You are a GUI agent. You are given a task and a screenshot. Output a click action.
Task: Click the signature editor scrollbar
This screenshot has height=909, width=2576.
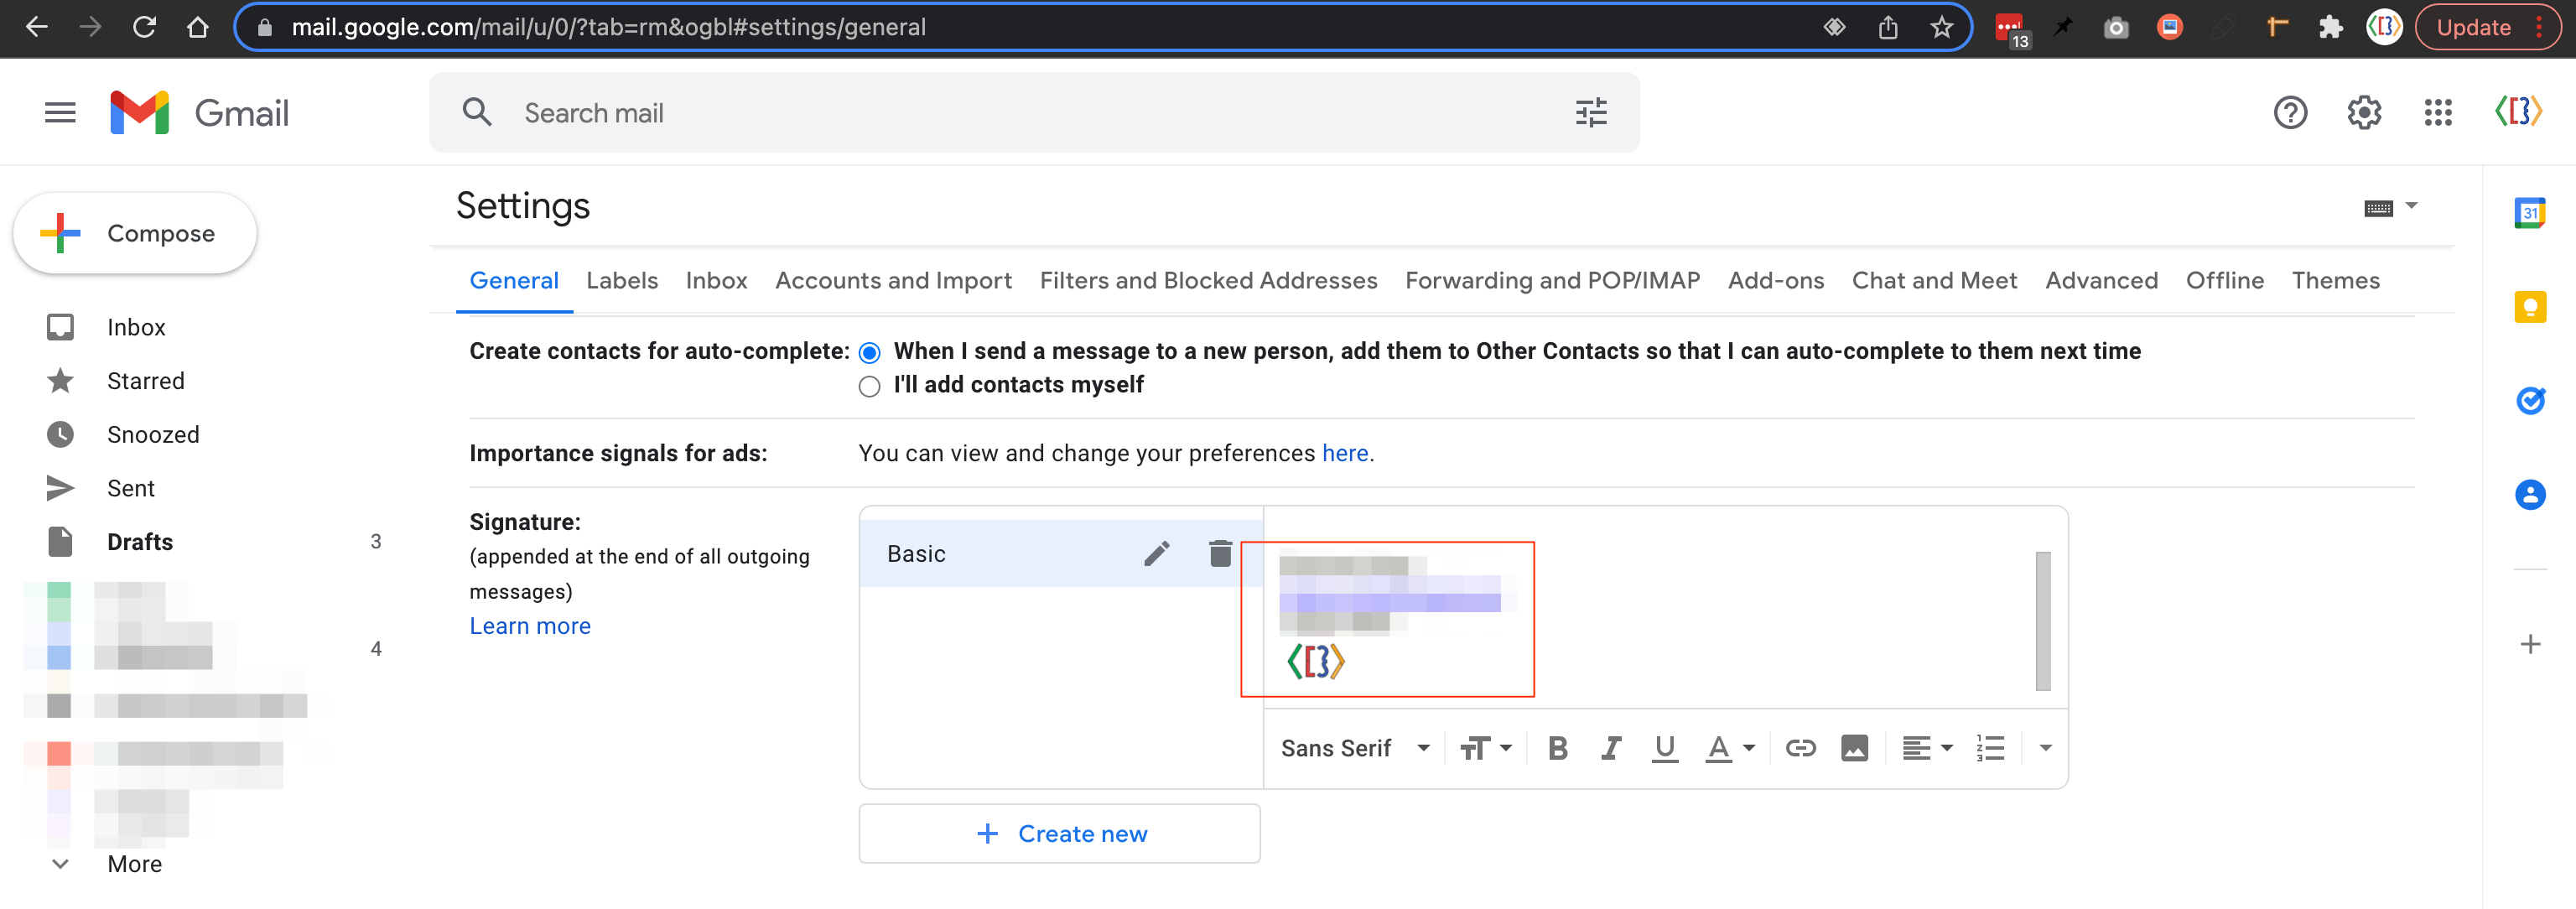[2042, 621]
